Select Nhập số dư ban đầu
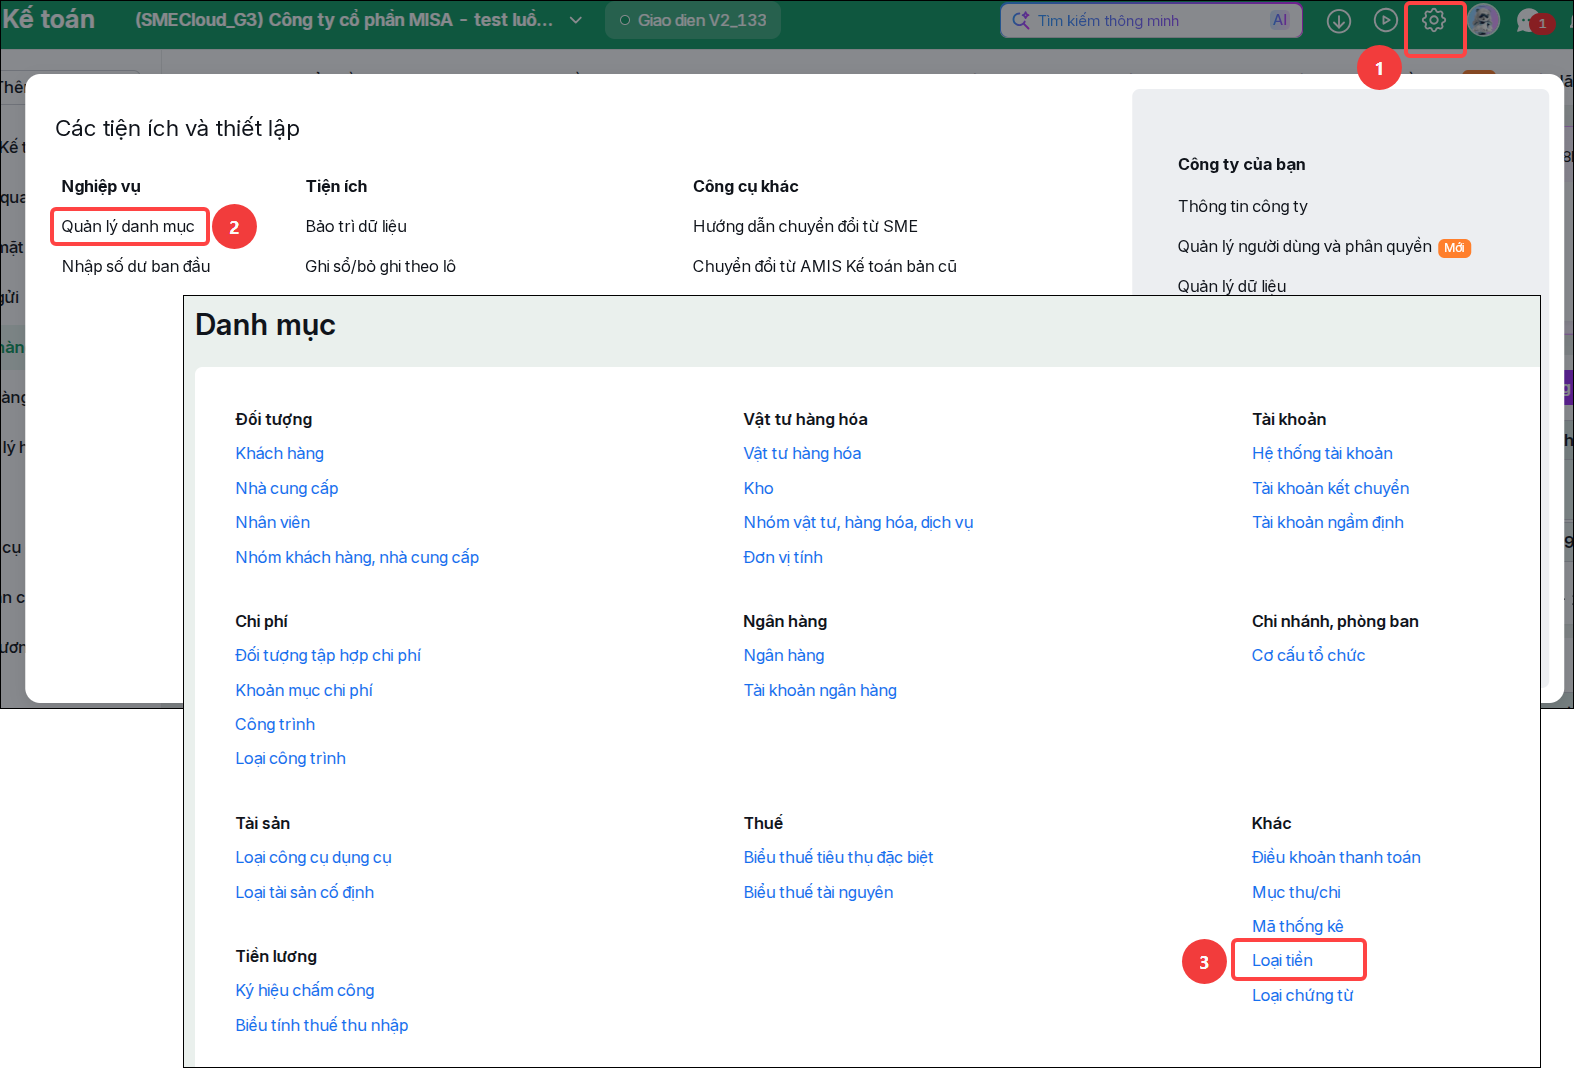The width and height of the screenshot is (1574, 1077). [136, 266]
